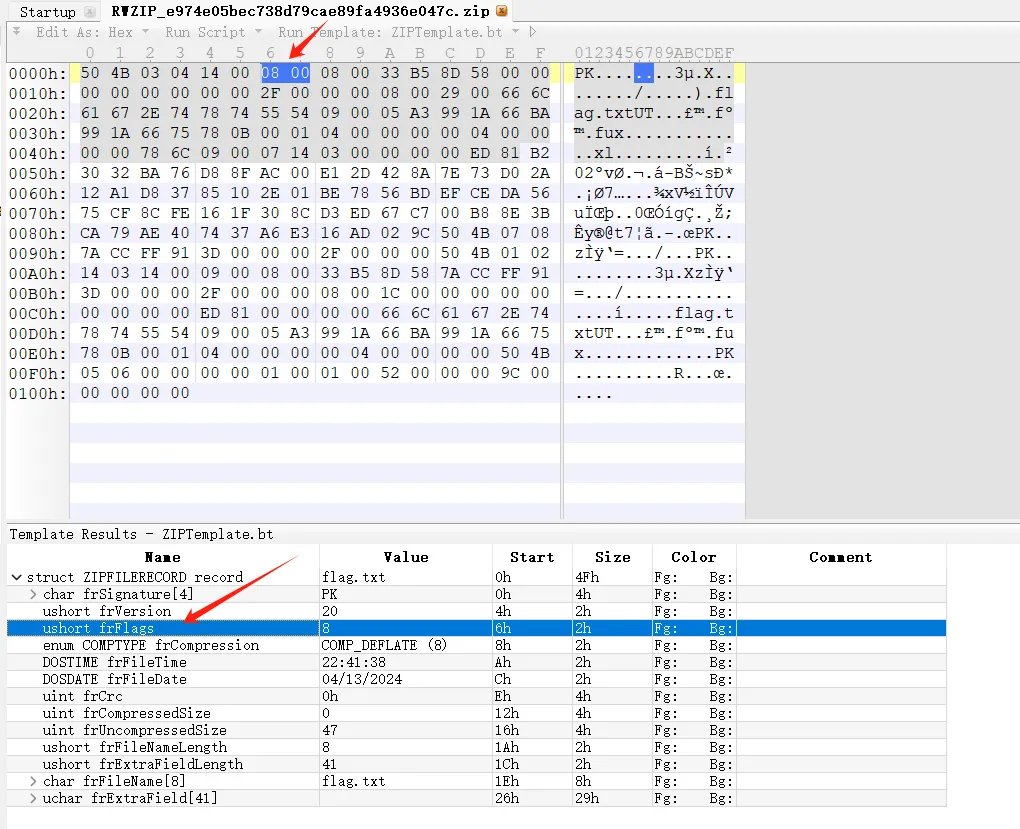The height and width of the screenshot is (829, 1020).
Task: Expand char frSignature[4] node
Action: 33,594
